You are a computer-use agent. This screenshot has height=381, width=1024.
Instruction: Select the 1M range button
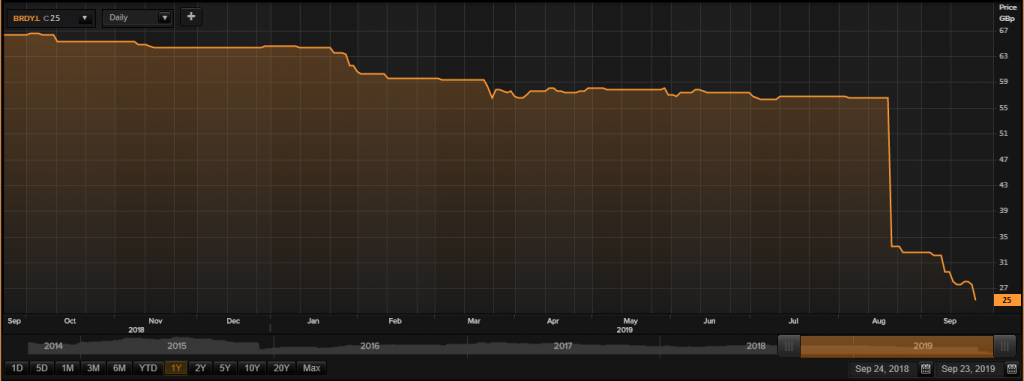[x=67, y=369]
